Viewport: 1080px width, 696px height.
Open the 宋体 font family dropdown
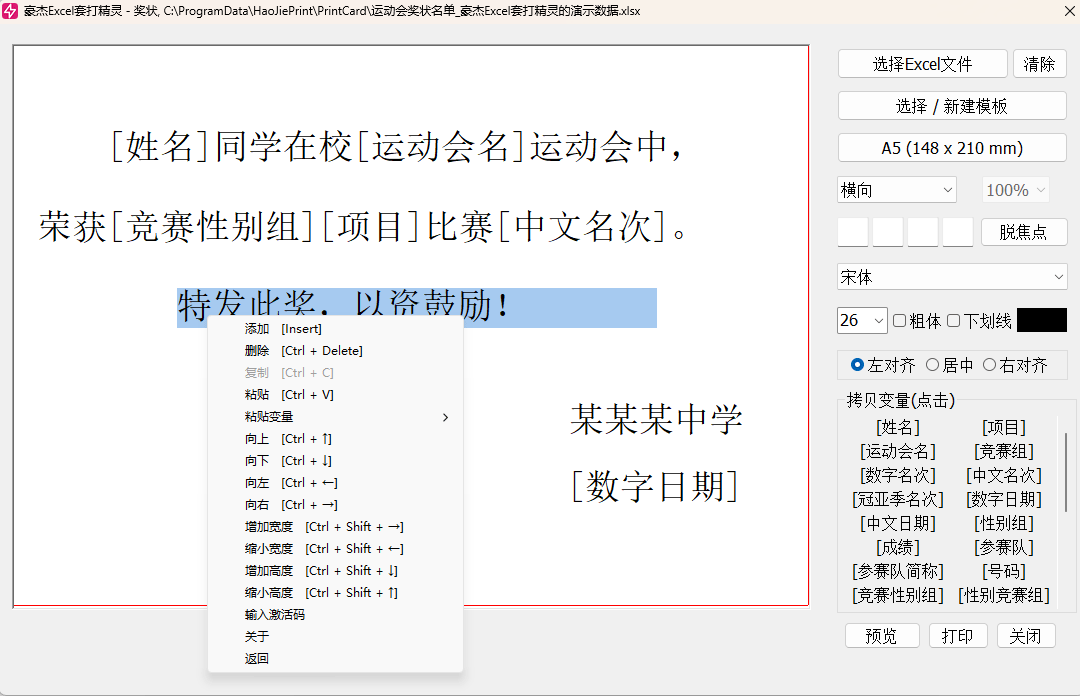pos(951,276)
